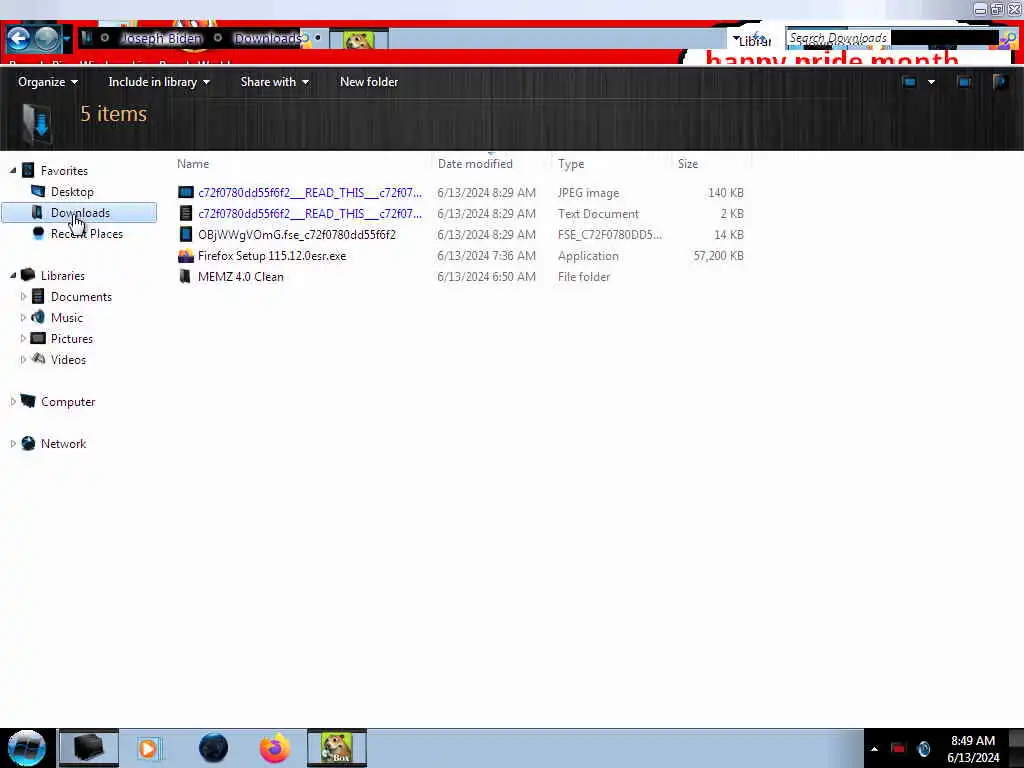Open the Include in library menu
The height and width of the screenshot is (768, 1024).
click(159, 82)
